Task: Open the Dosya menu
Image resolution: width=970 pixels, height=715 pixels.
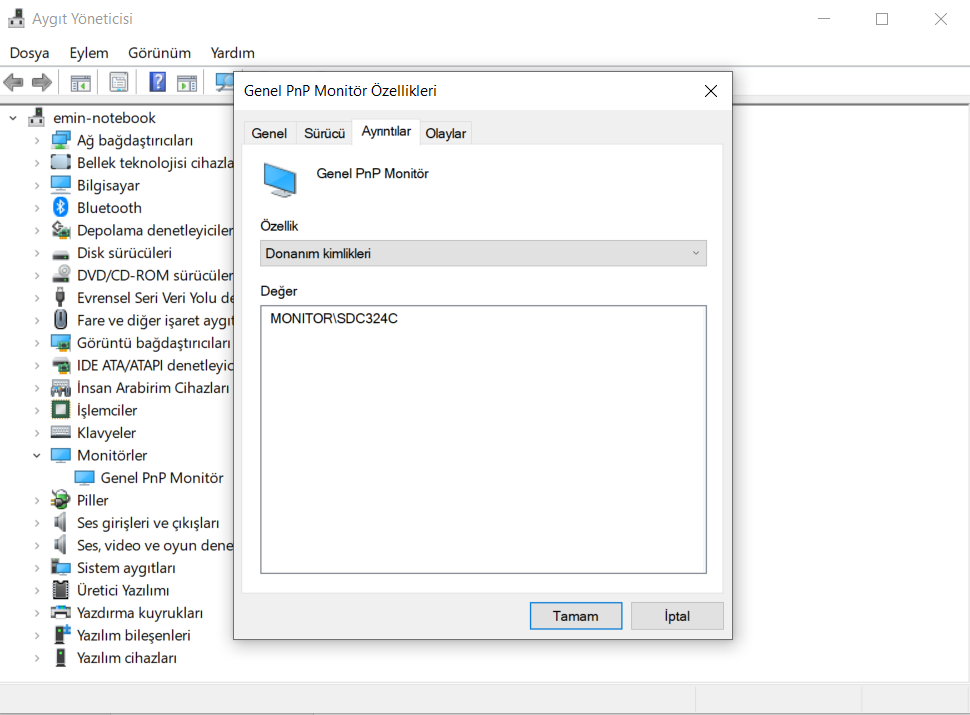Action: (29, 53)
